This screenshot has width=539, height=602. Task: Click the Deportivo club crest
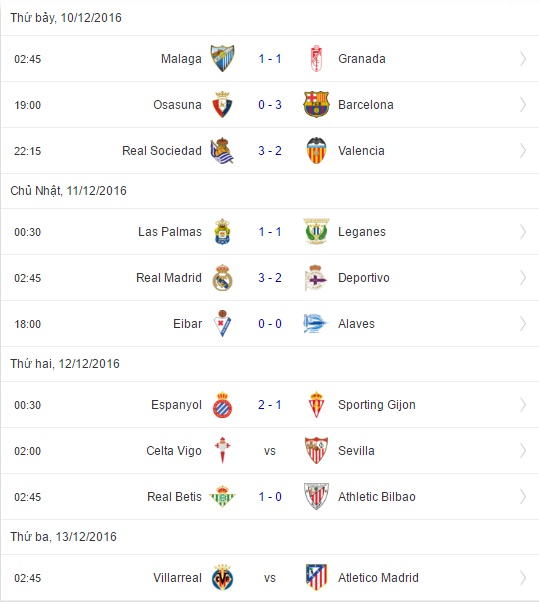point(316,278)
